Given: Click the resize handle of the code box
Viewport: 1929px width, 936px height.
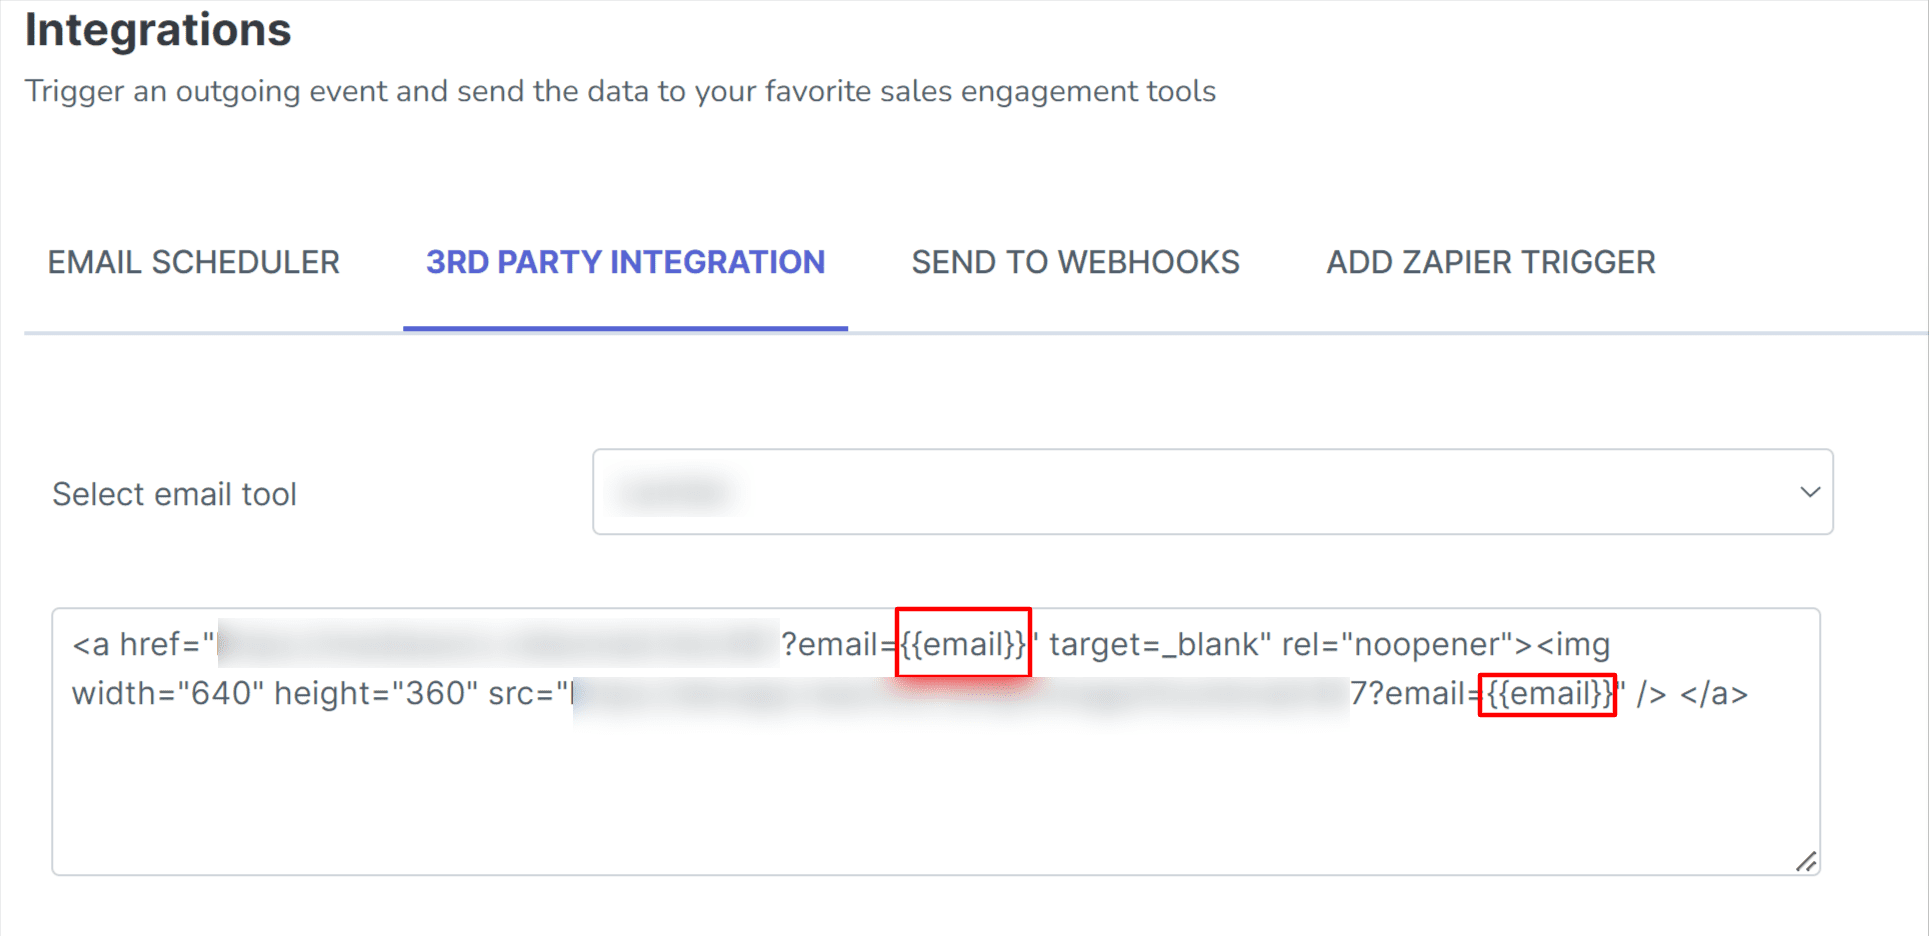Looking at the screenshot, I should [1805, 862].
